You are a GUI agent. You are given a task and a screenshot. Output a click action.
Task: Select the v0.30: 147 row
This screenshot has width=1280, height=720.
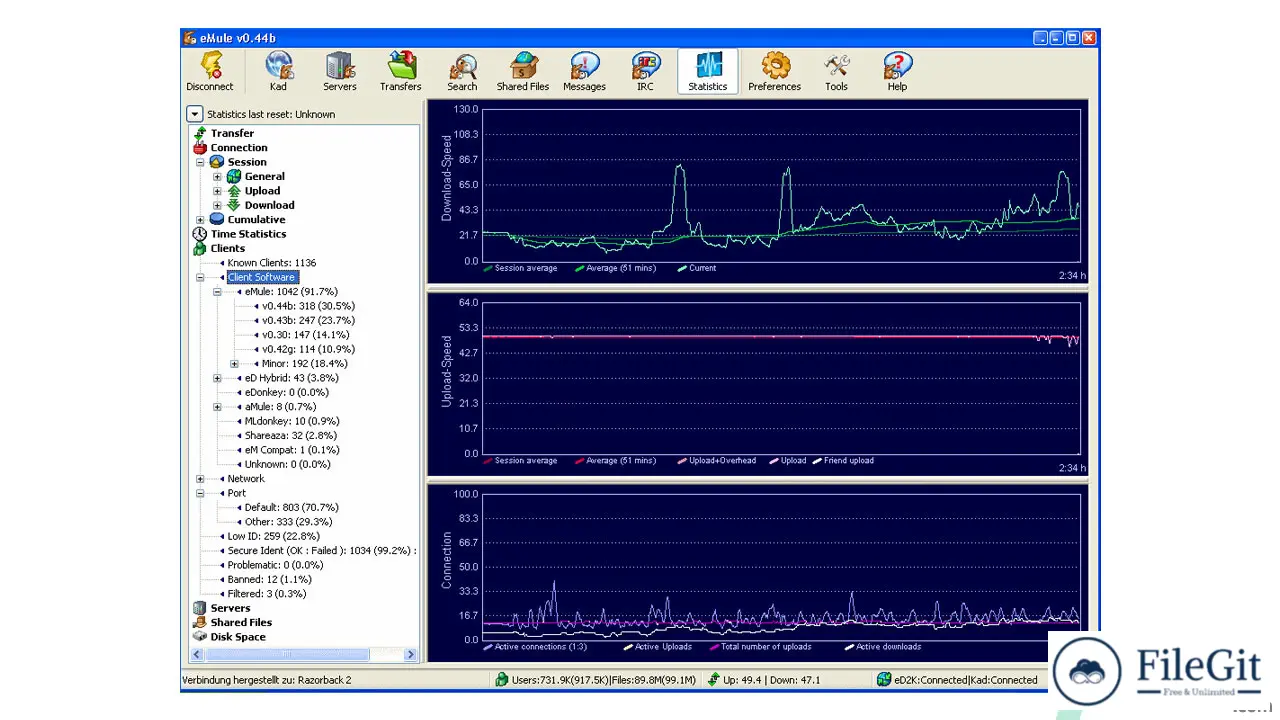(x=305, y=335)
